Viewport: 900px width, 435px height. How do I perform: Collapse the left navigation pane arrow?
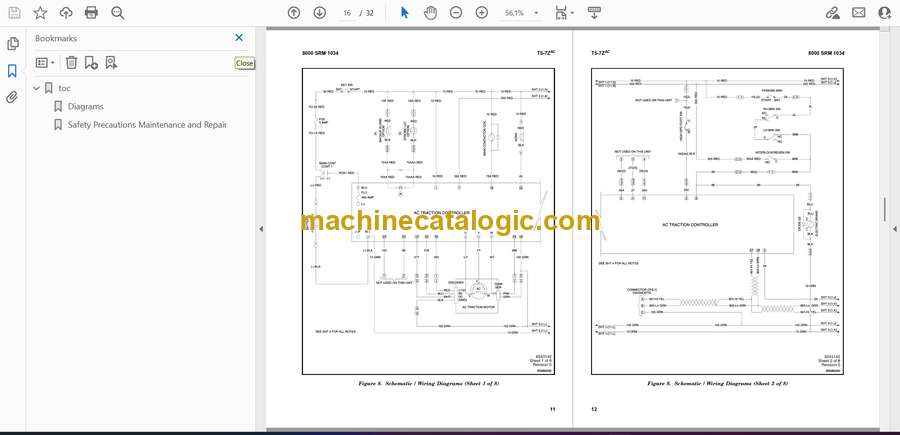click(261, 229)
